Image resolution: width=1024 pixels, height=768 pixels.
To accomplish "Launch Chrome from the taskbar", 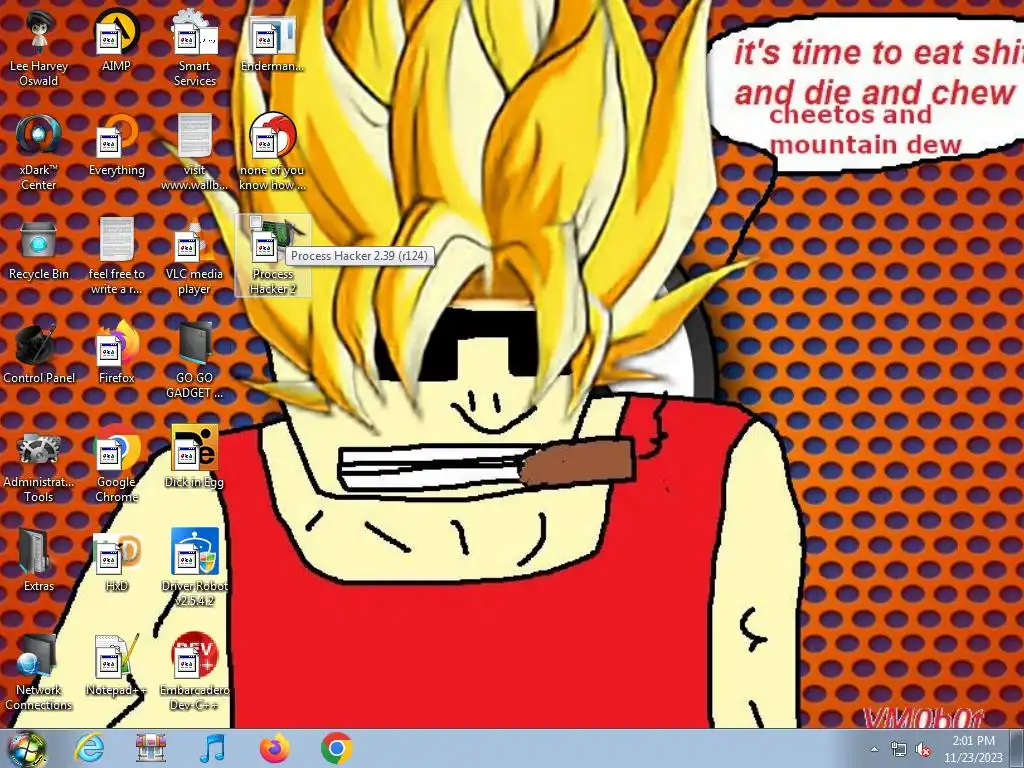I will click(336, 748).
